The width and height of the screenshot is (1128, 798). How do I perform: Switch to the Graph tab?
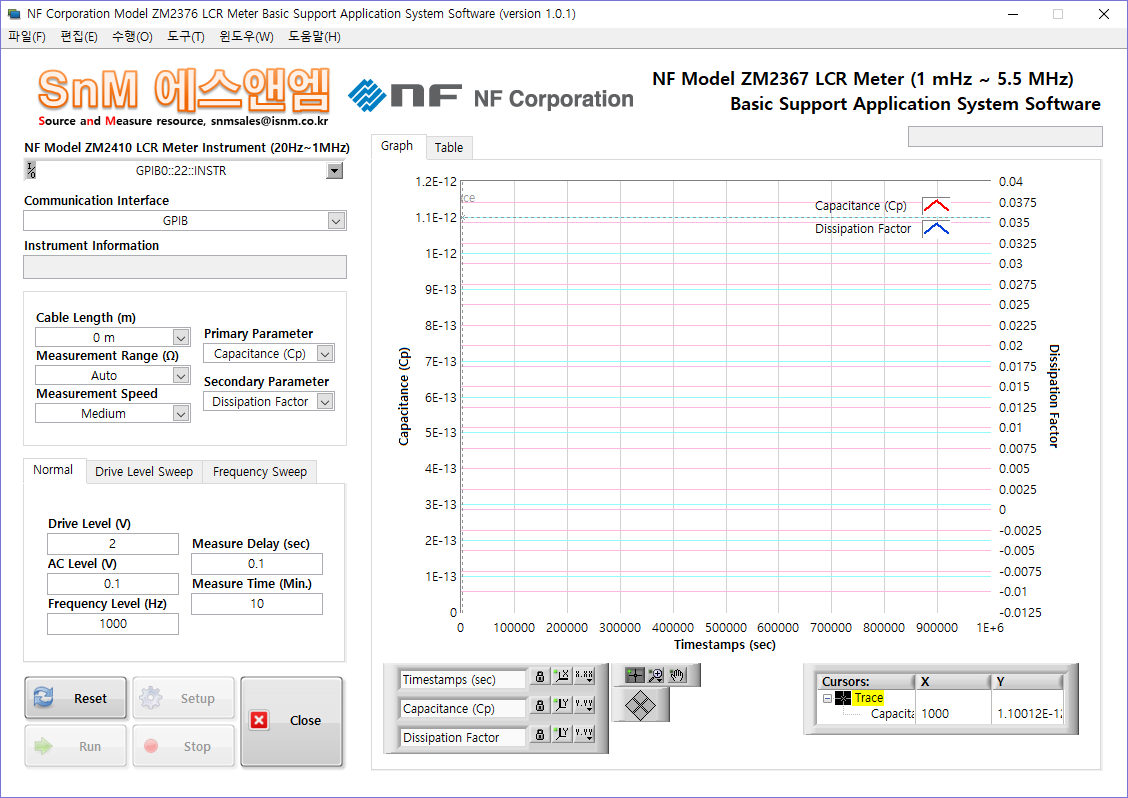(x=397, y=146)
